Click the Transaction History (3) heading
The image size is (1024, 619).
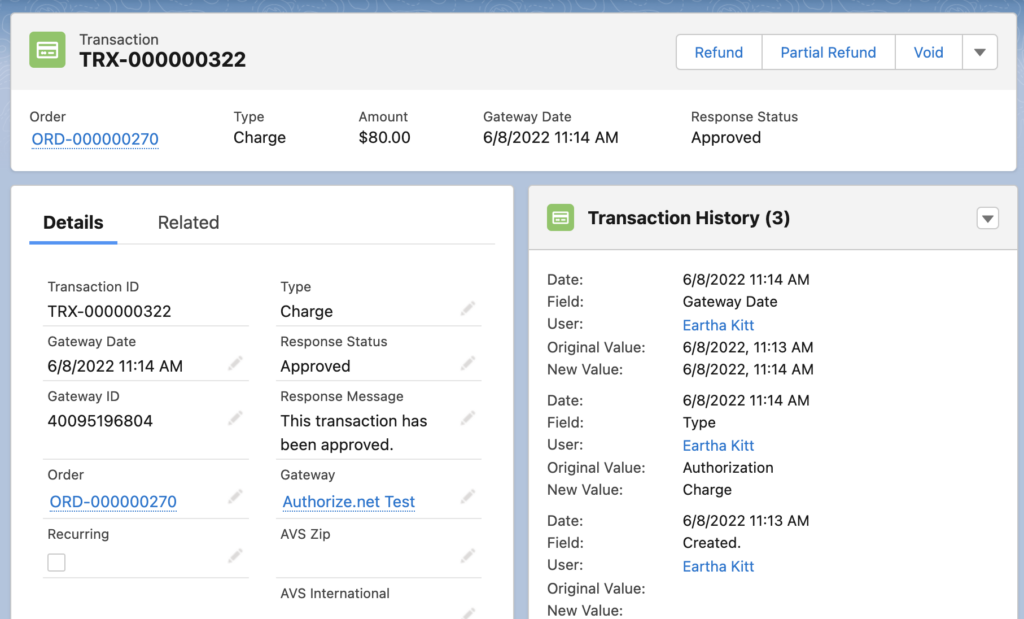[x=689, y=218]
